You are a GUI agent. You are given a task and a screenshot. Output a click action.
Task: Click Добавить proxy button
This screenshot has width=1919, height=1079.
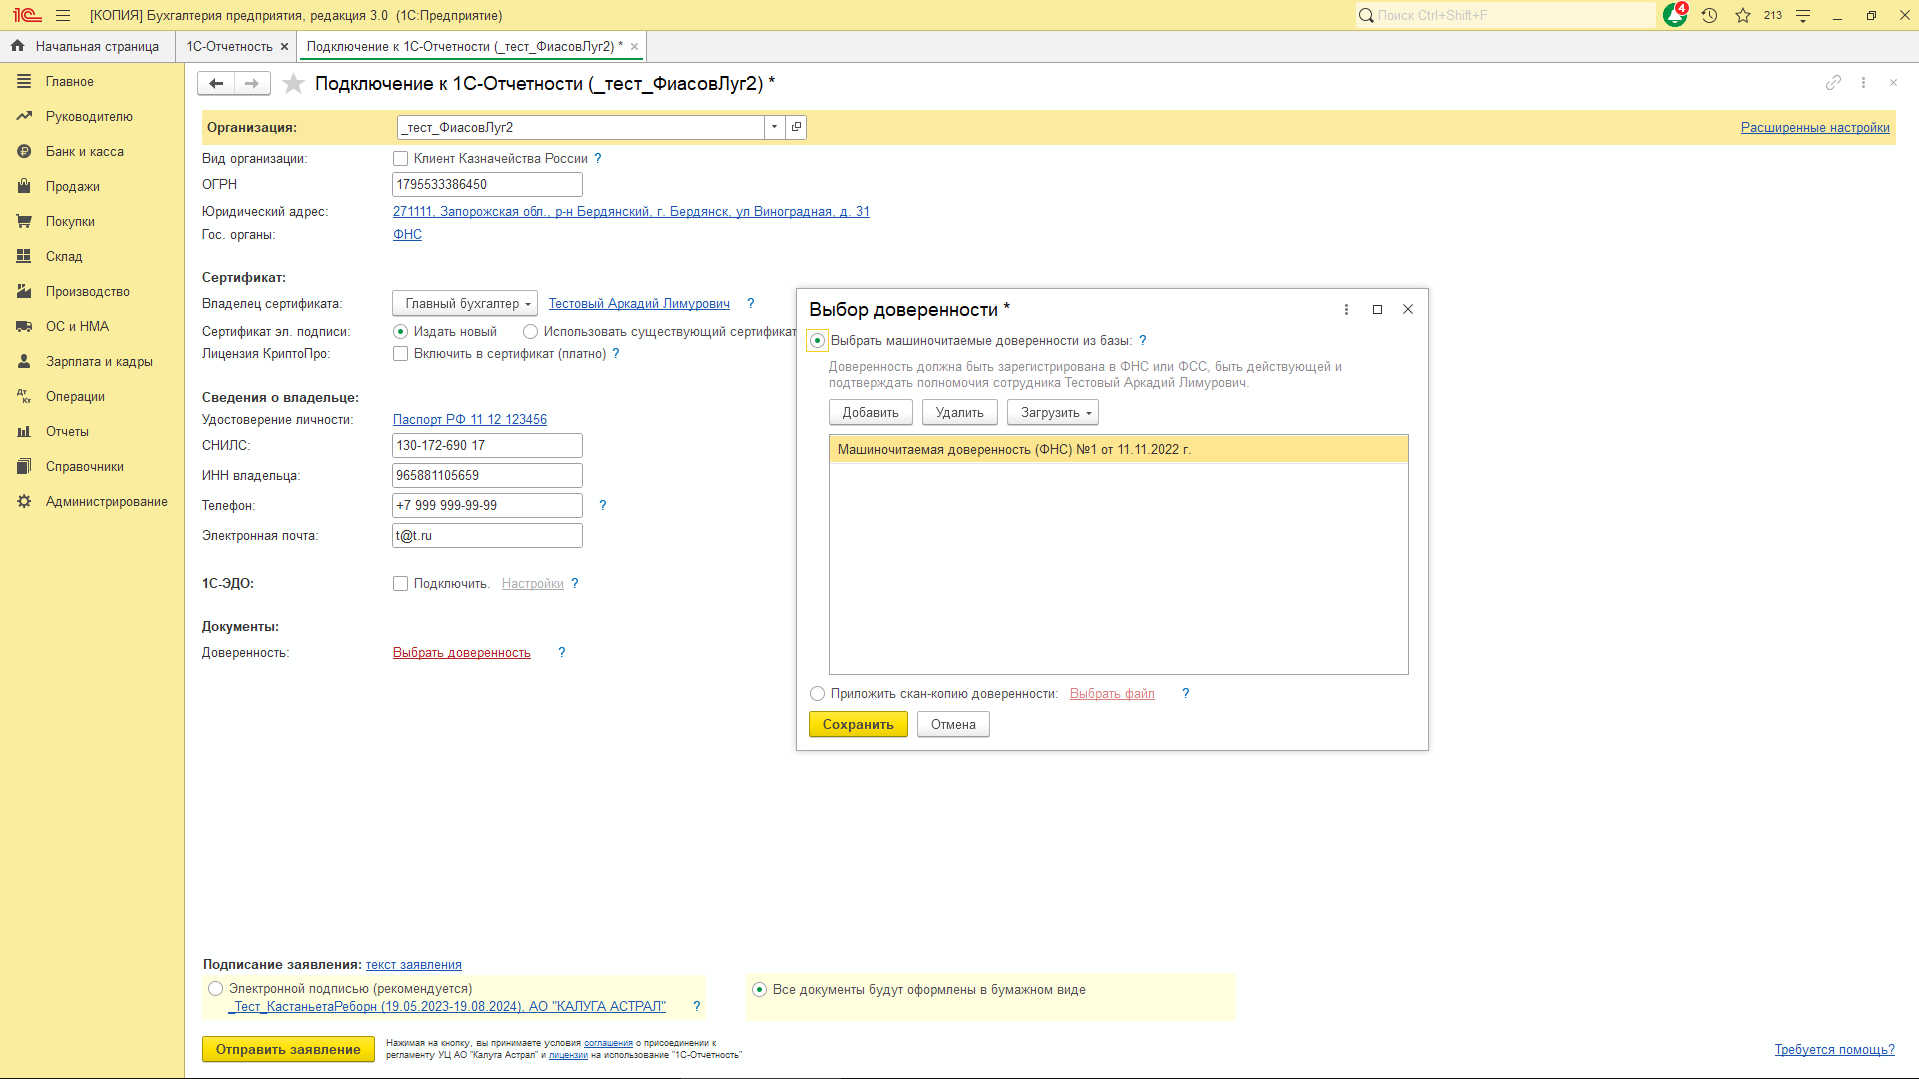pos(870,412)
